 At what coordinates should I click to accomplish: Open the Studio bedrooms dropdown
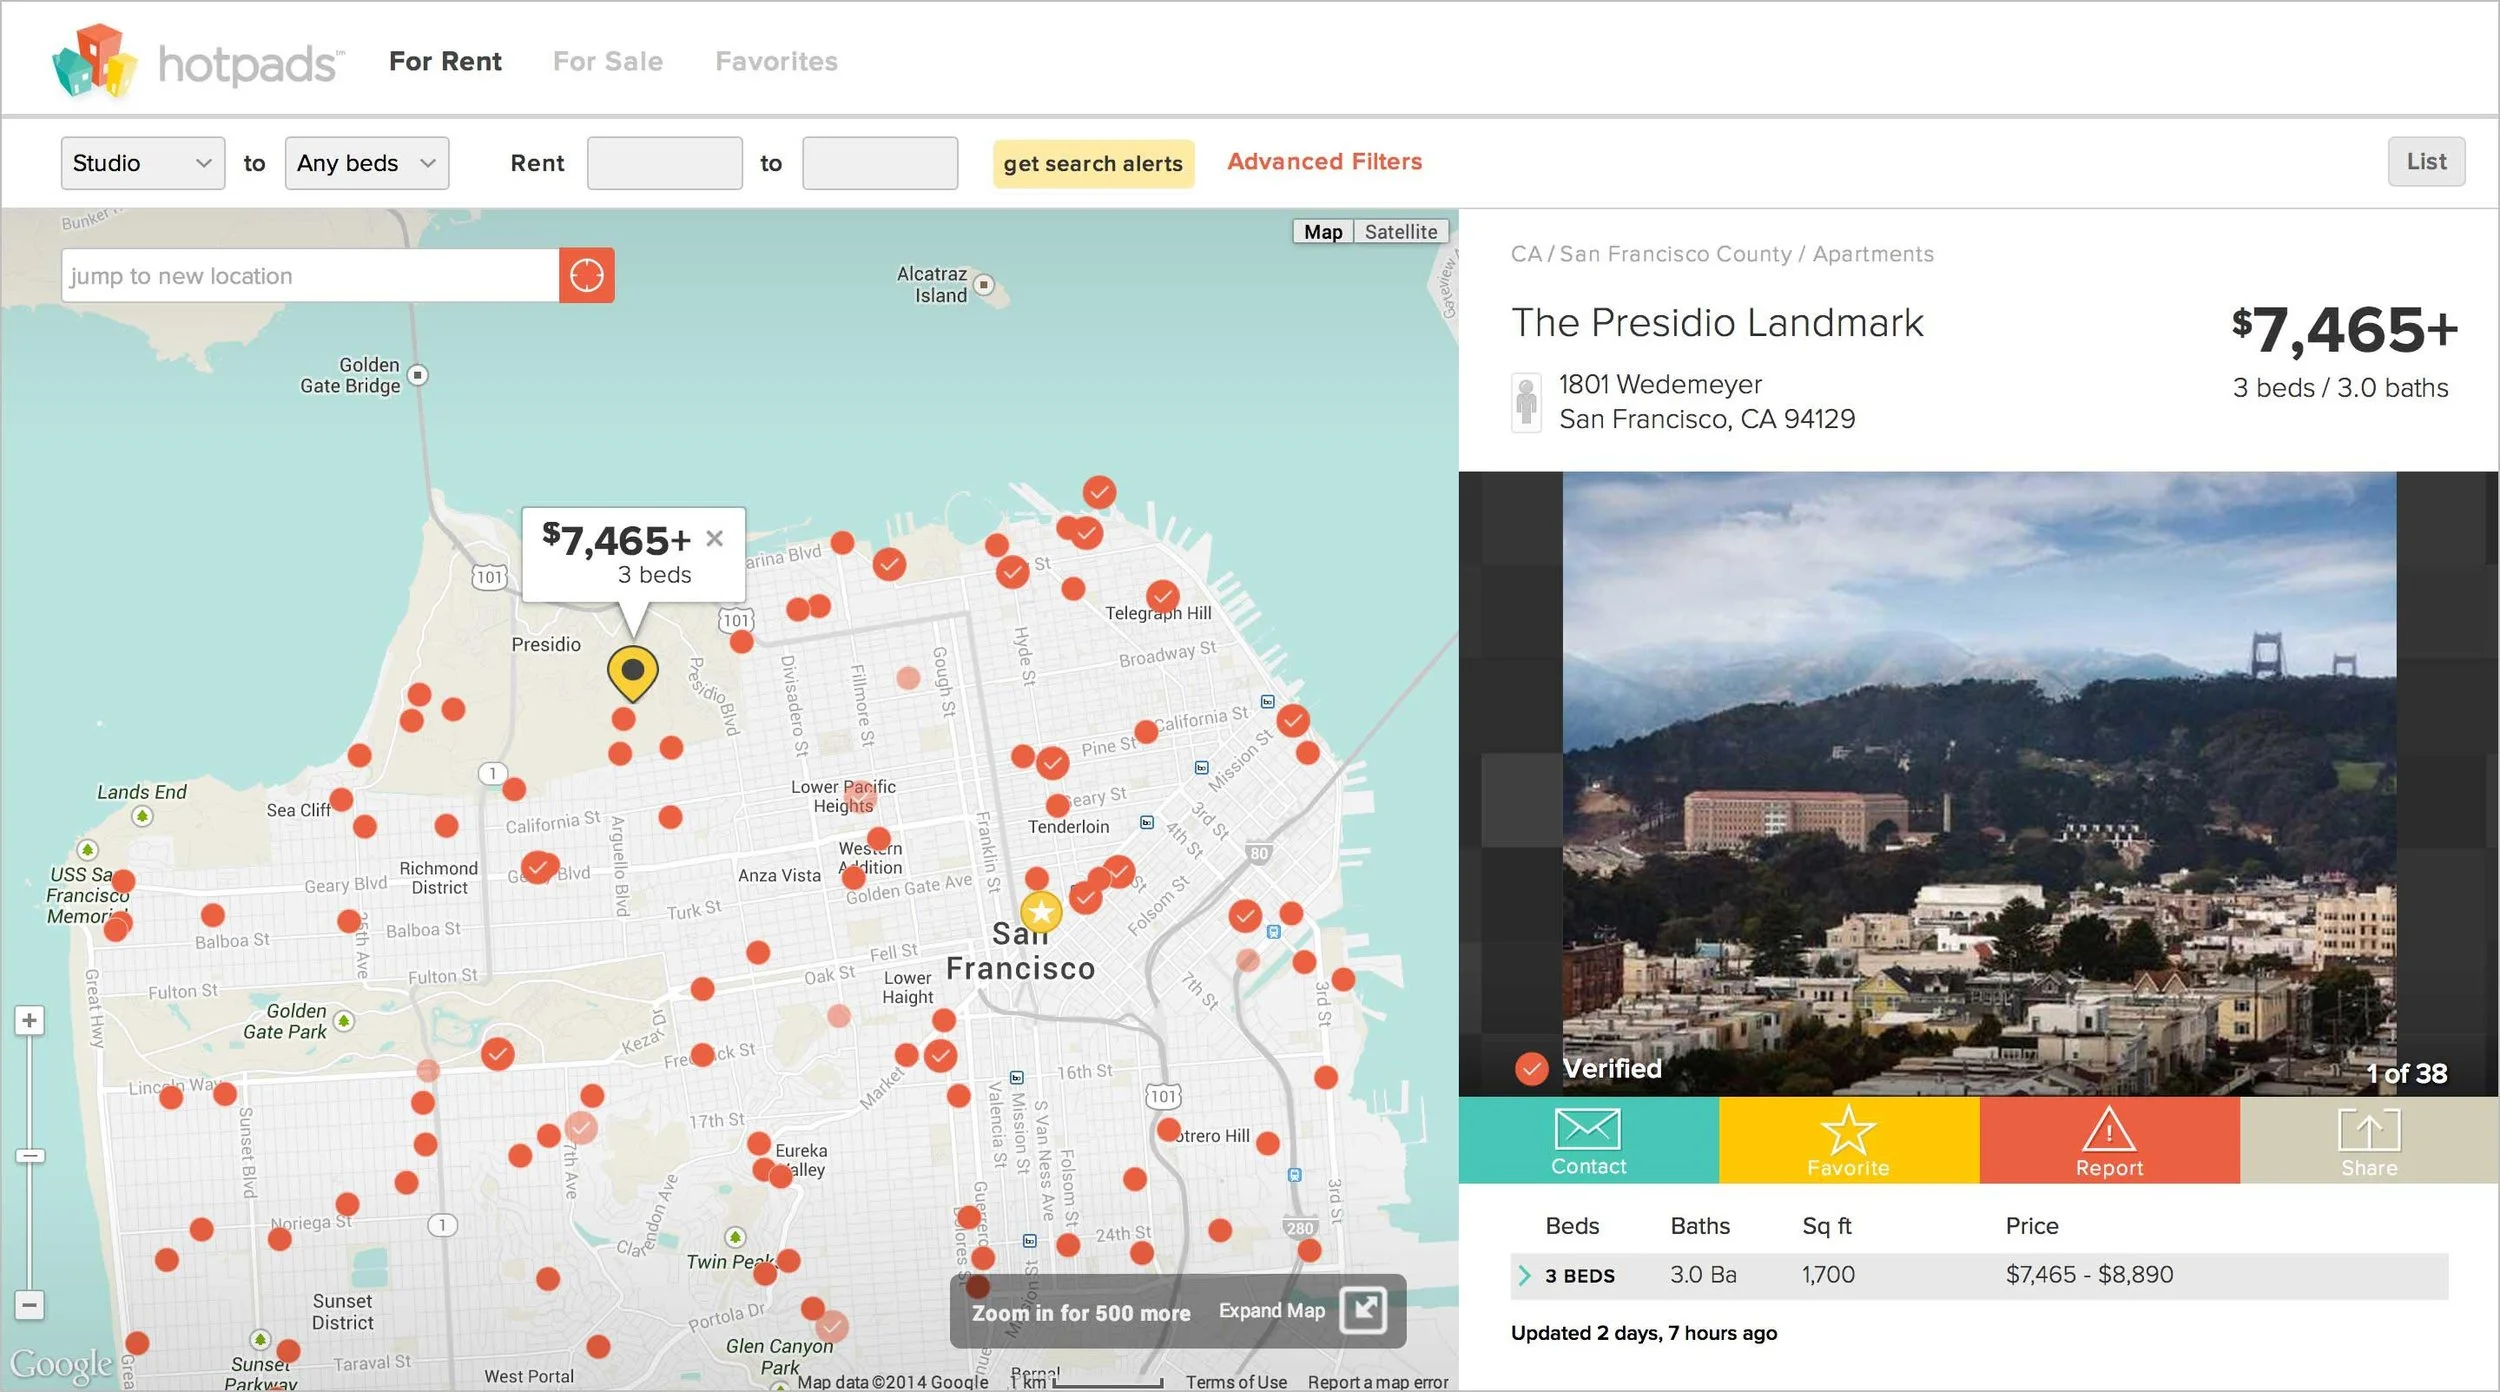coord(142,162)
